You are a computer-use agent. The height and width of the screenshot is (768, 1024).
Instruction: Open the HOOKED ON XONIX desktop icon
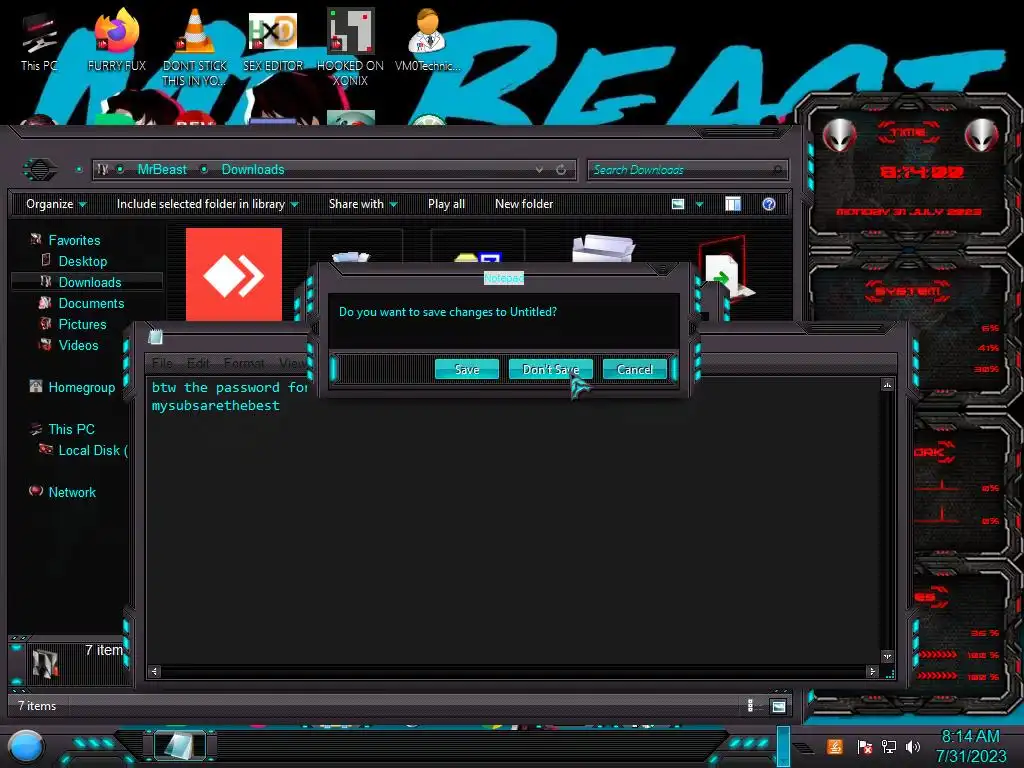click(x=350, y=47)
